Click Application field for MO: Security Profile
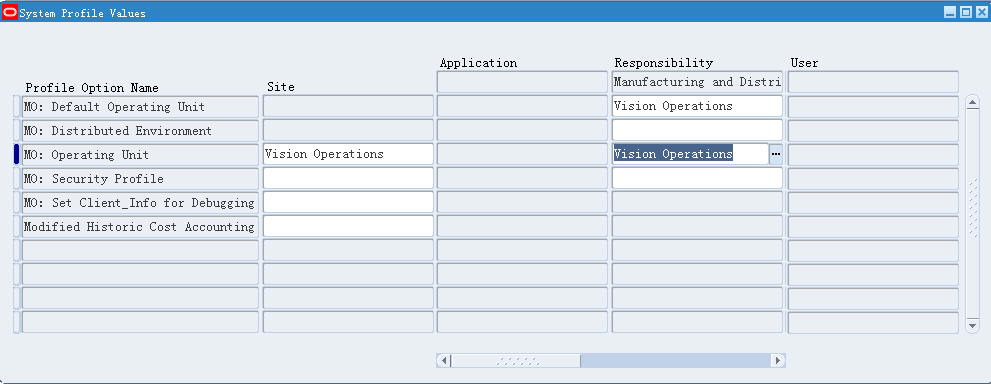991x384 pixels. coord(522,179)
